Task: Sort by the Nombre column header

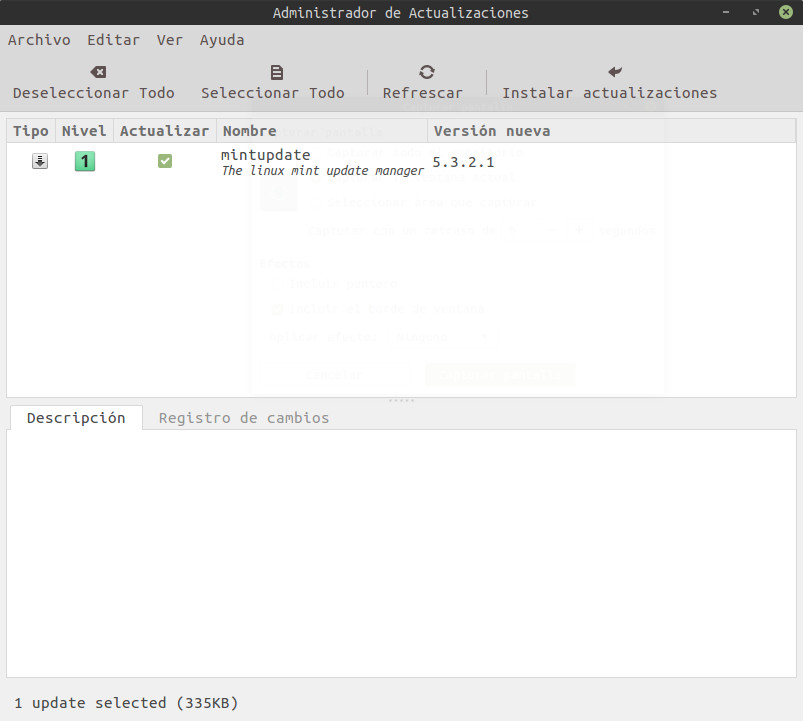Action: 322,131
